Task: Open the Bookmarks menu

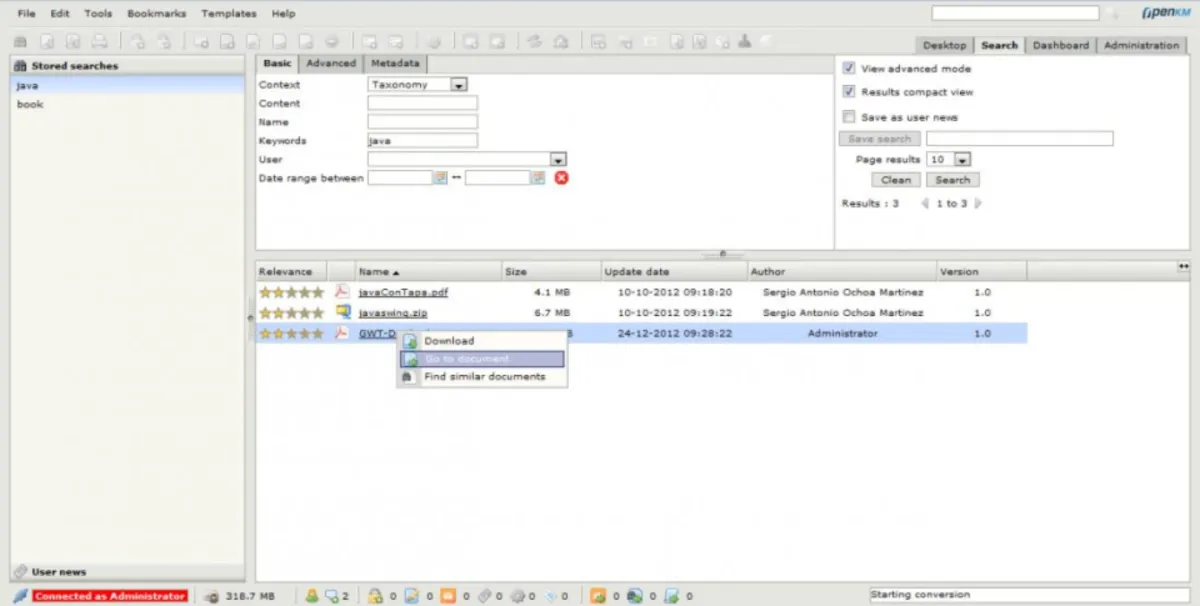Action: tap(157, 14)
